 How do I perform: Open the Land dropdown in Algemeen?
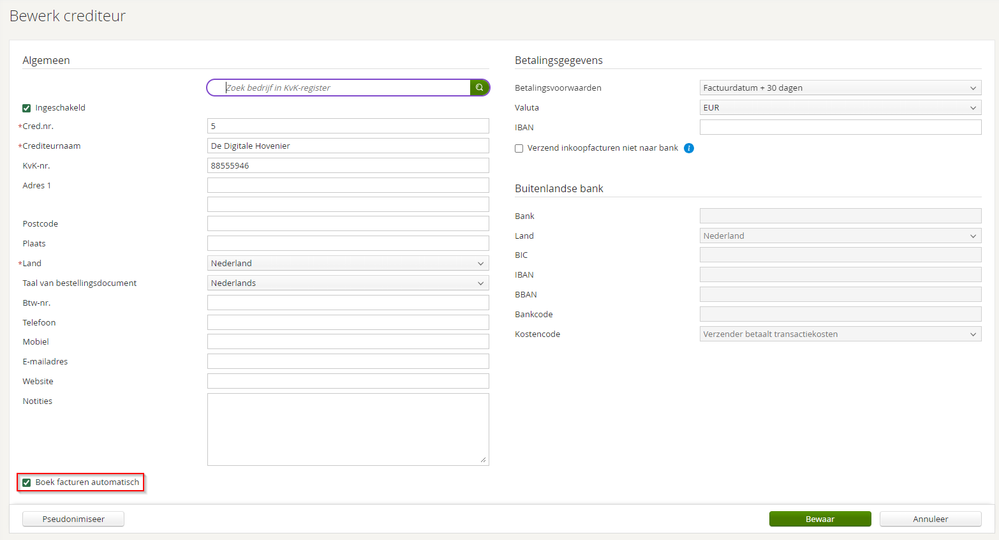click(x=347, y=264)
